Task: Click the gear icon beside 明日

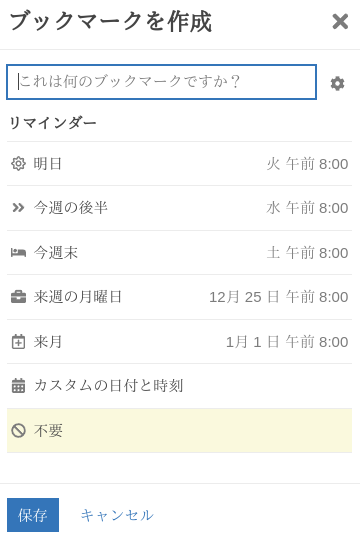Action: pyautogui.click(x=18, y=164)
